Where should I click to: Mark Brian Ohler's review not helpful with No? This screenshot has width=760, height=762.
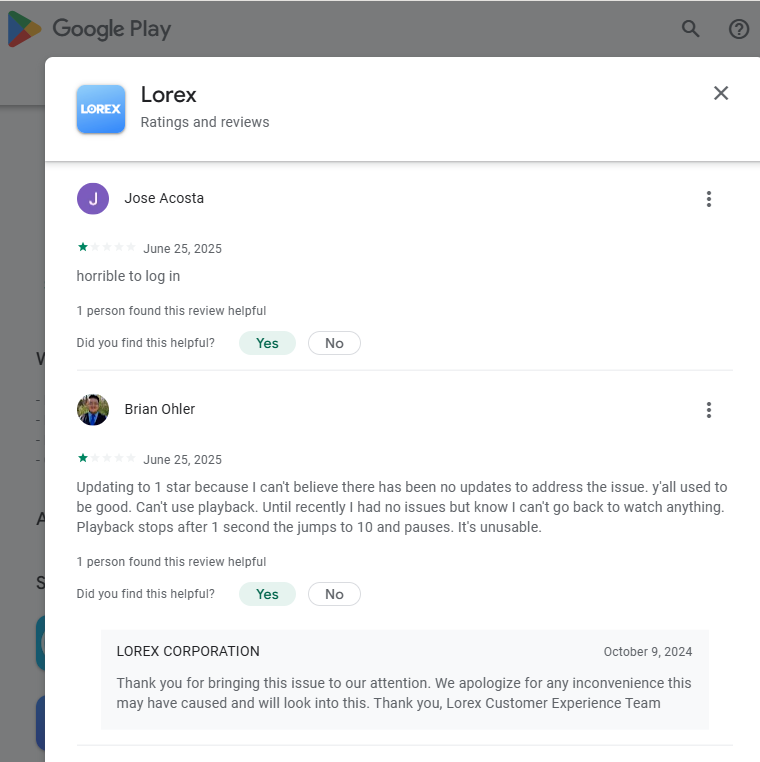click(334, 594)
